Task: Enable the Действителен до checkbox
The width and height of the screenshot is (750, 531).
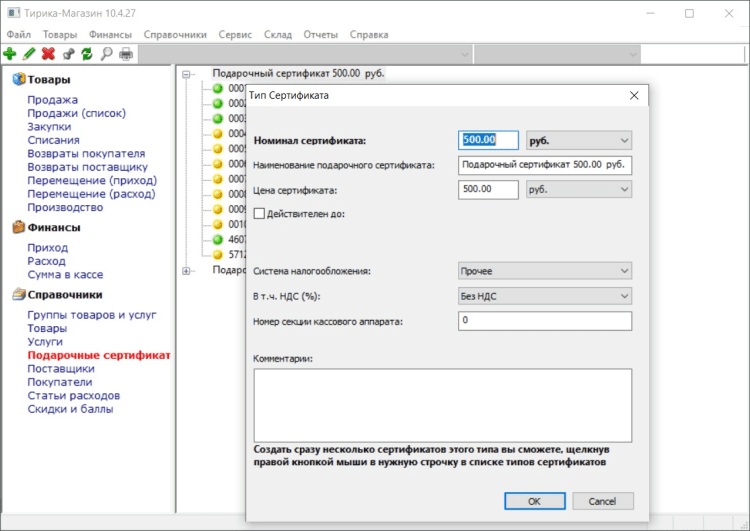Action: click(261, 213)
